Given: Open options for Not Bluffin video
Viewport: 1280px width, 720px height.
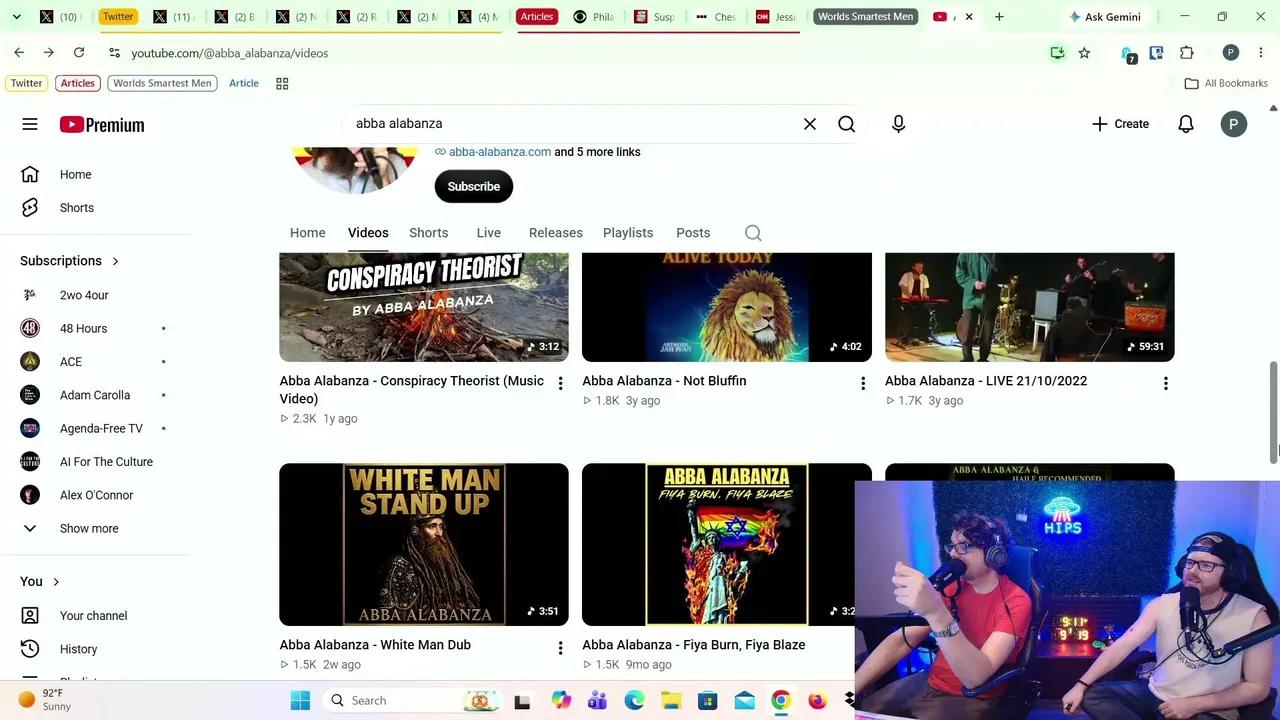Looking at the screenshot, I should [x=863, y=383].
